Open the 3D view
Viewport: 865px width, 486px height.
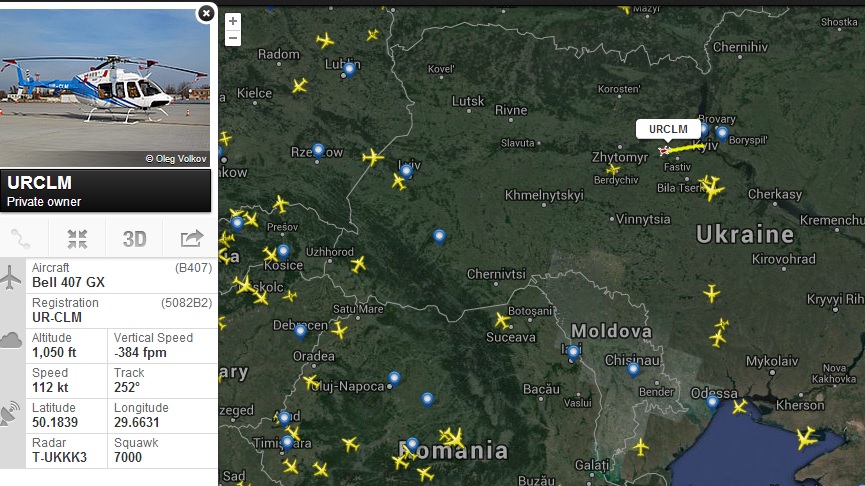click(134, 239)
